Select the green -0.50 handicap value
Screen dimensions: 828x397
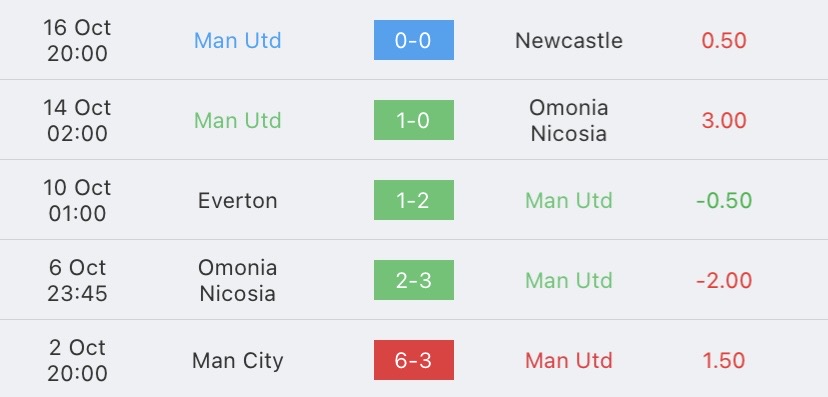tap(724, 201)
